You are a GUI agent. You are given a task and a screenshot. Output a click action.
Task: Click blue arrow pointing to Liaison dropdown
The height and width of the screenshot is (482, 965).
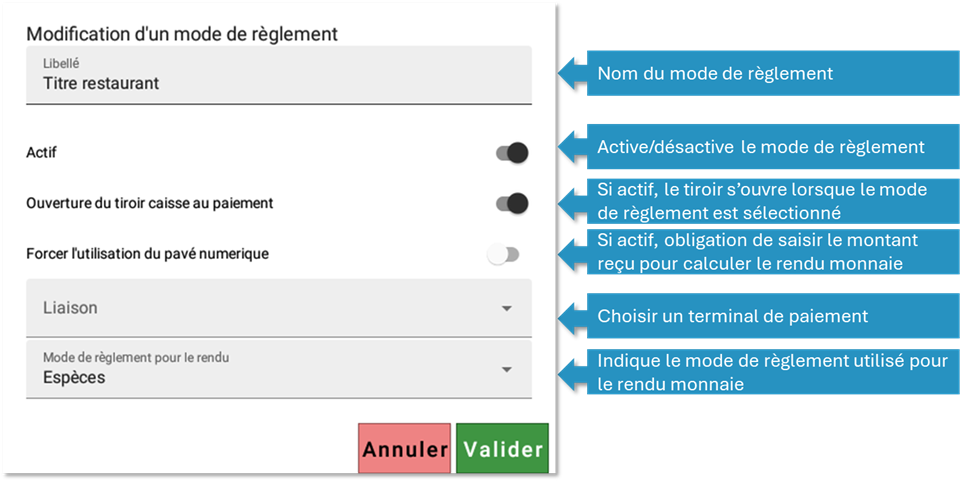pos(568,315)
